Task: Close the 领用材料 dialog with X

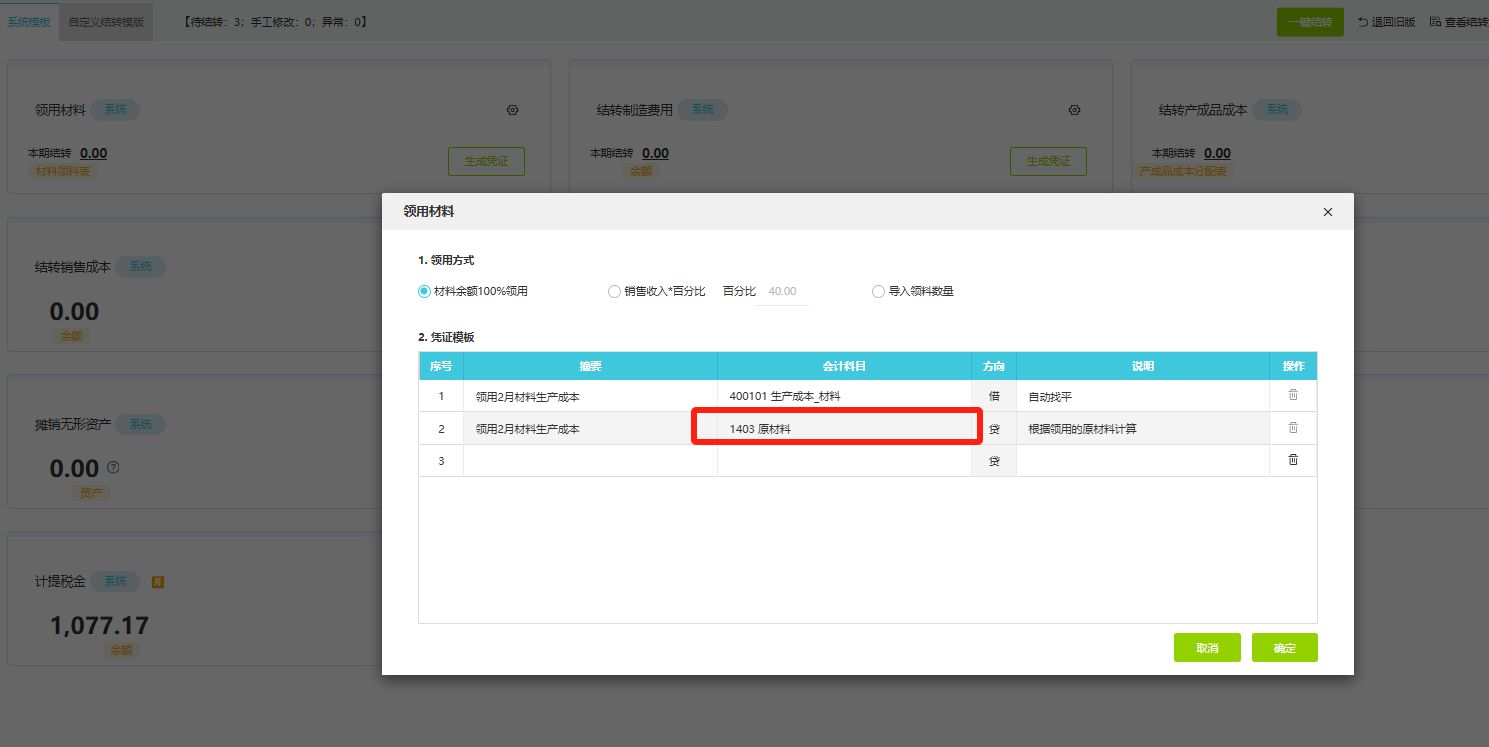Action: pos(1328,212)
